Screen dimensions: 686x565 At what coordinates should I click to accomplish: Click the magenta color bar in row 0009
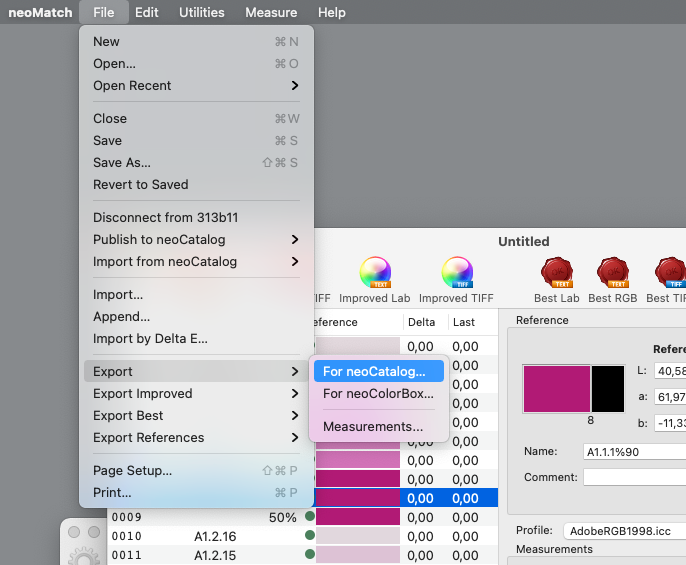(x=358, y=516)
